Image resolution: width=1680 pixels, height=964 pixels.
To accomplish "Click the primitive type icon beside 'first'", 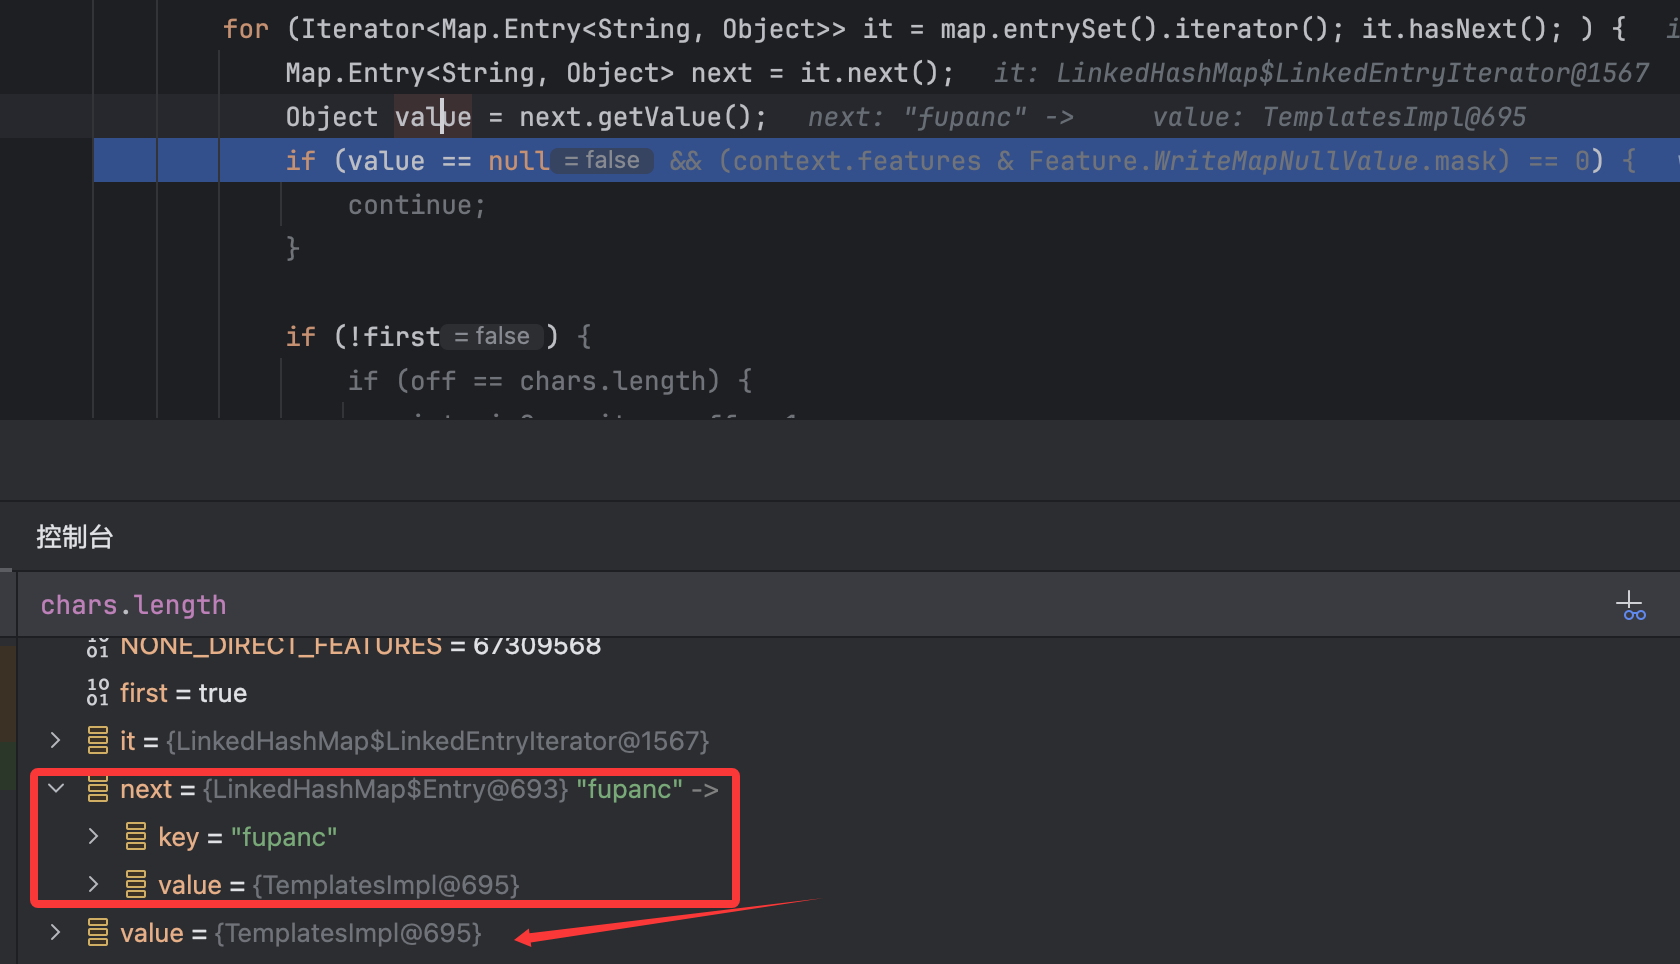I will point(98,692).
